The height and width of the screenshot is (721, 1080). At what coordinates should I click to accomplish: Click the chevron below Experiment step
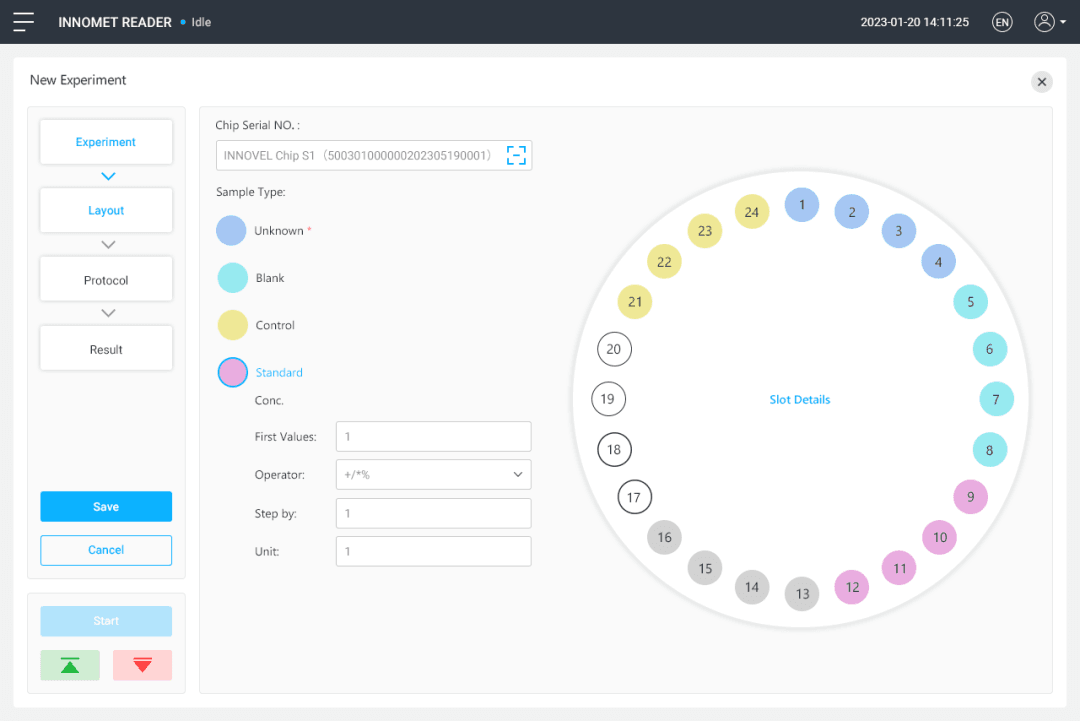(108, 176)
